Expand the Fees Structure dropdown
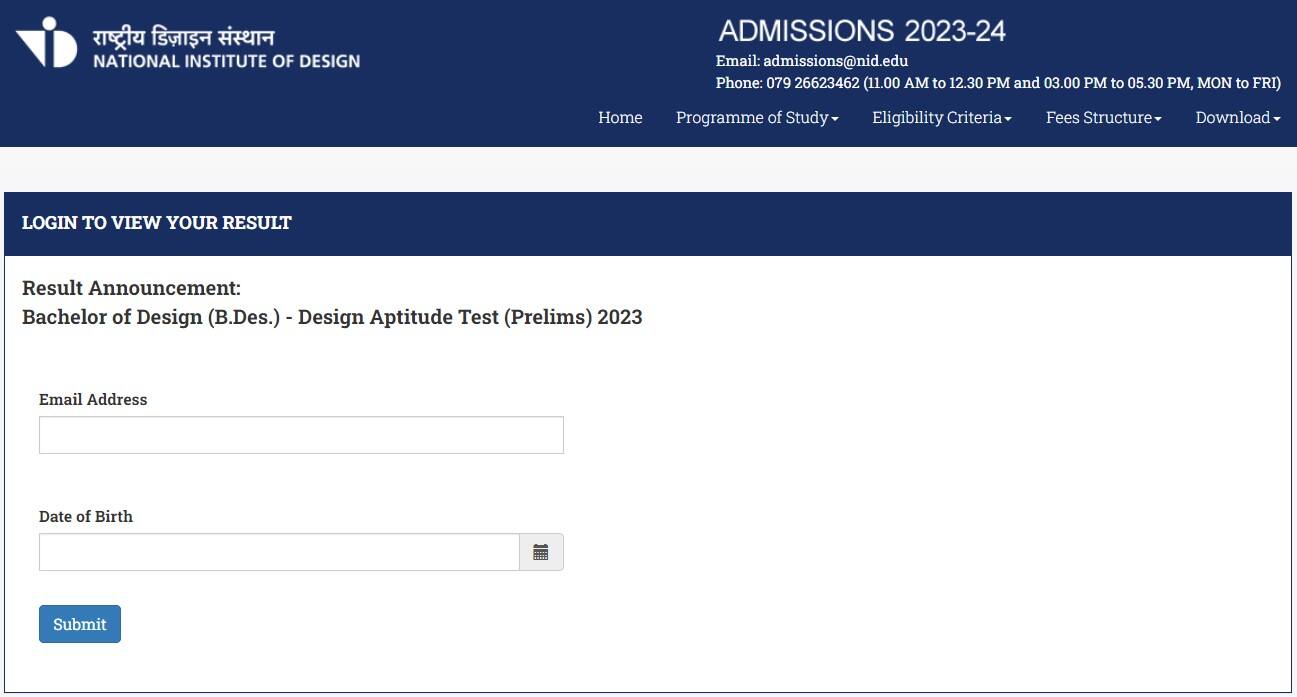Image resolution: width=1297 pixels, height=697 pixels. click(x=1103, y=117)
